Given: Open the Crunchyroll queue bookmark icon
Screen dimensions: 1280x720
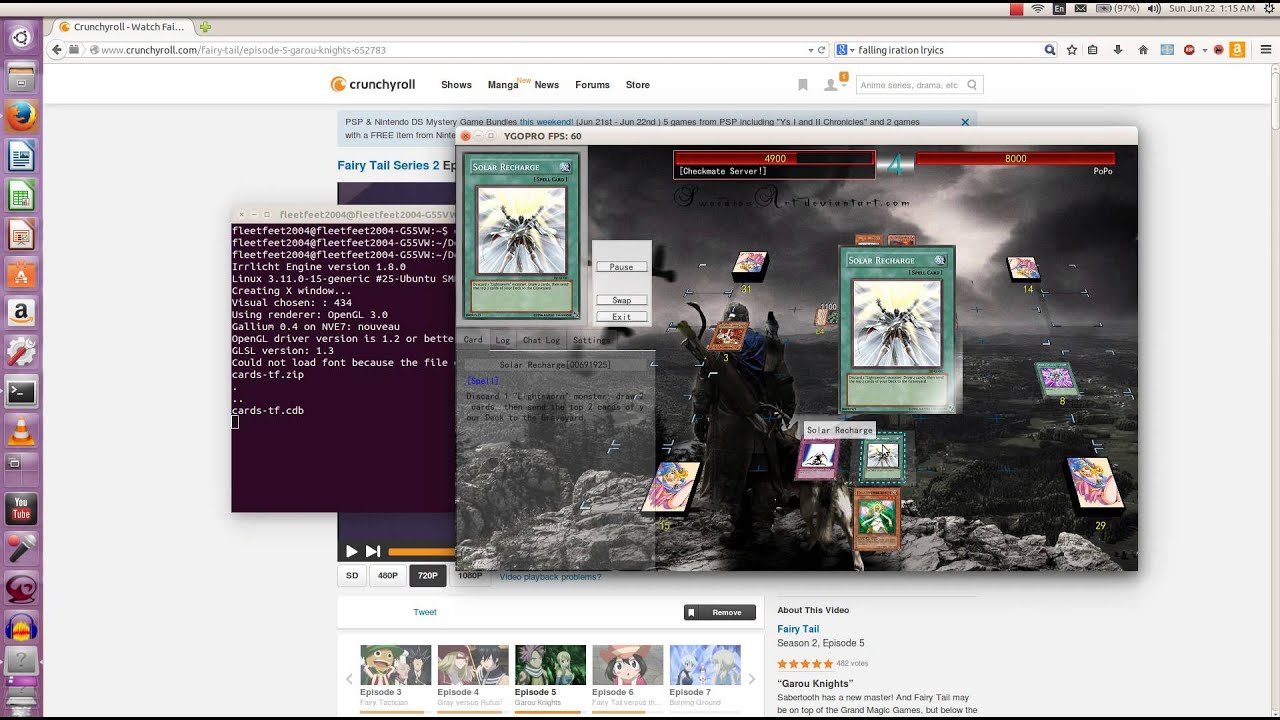Looking at the screenshot, I should 802,85.
